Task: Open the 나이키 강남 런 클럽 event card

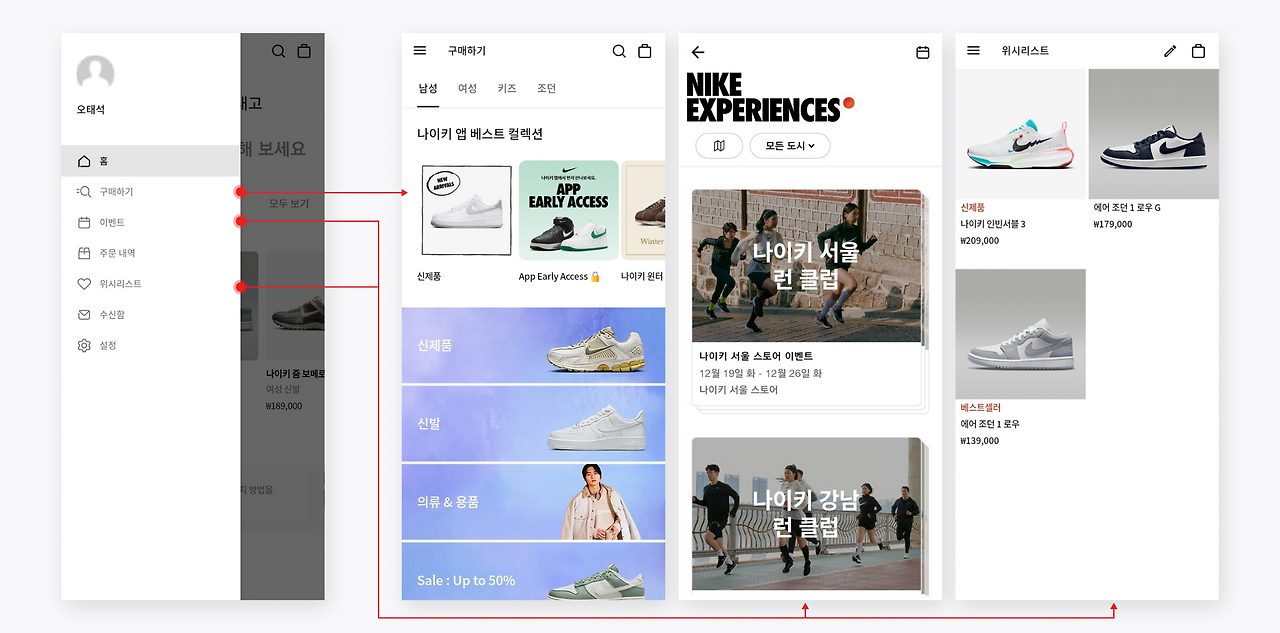Action: (806, 514)
